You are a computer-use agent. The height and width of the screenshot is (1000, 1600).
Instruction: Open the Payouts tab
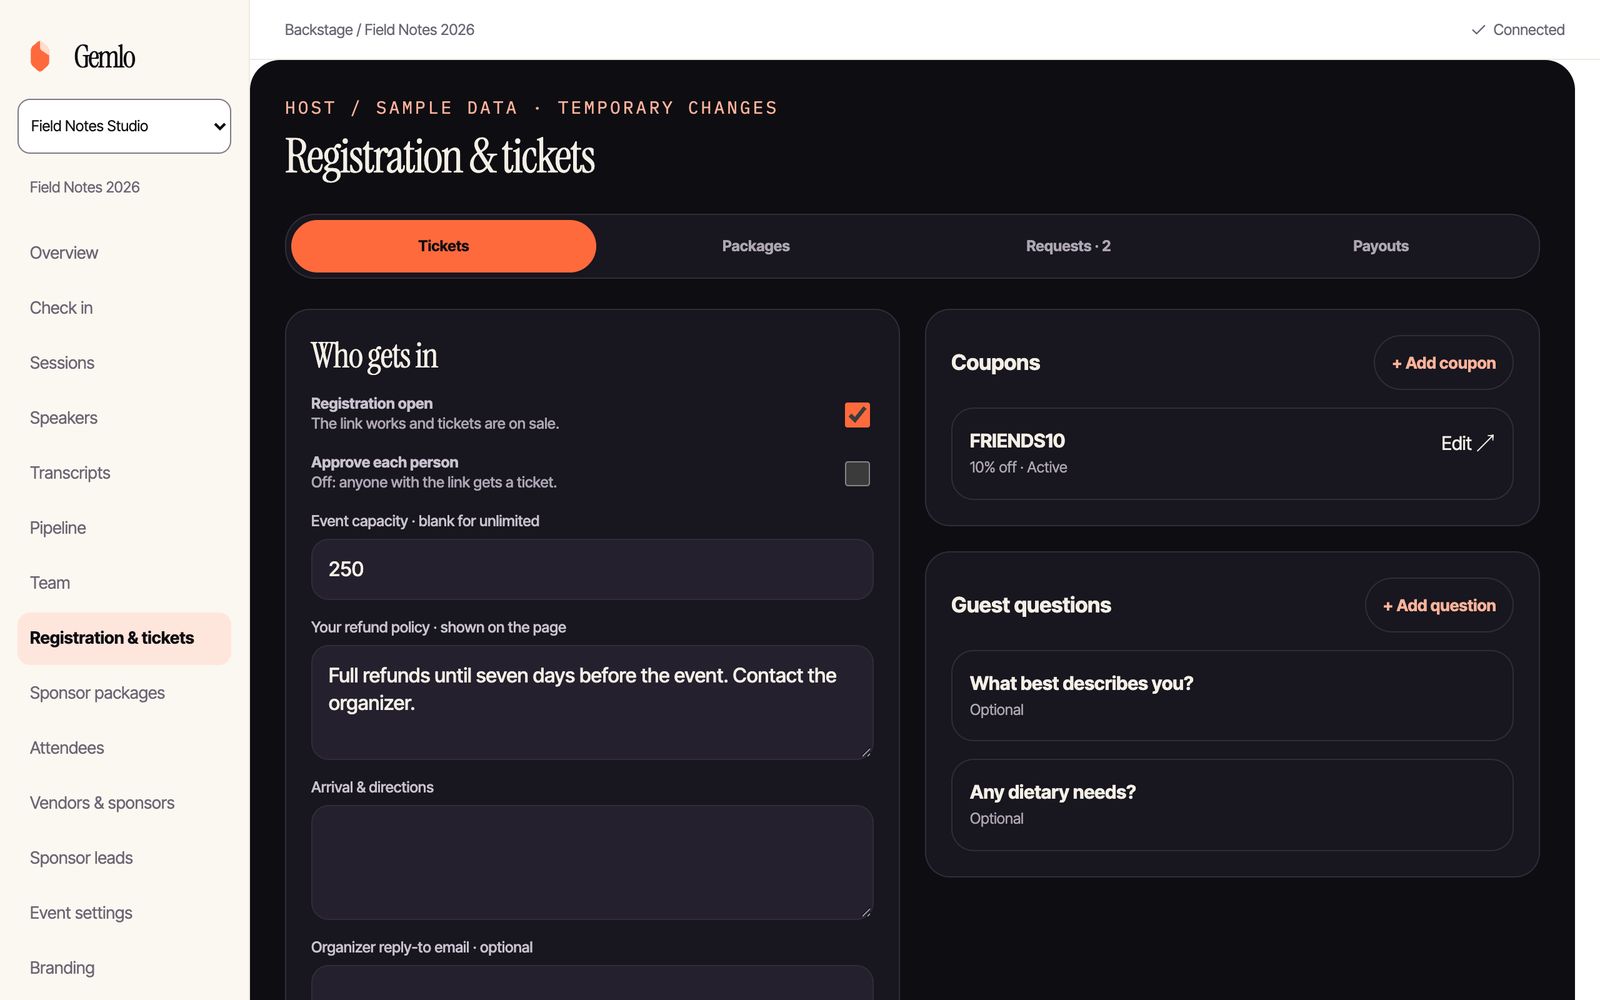point(1380,246)
